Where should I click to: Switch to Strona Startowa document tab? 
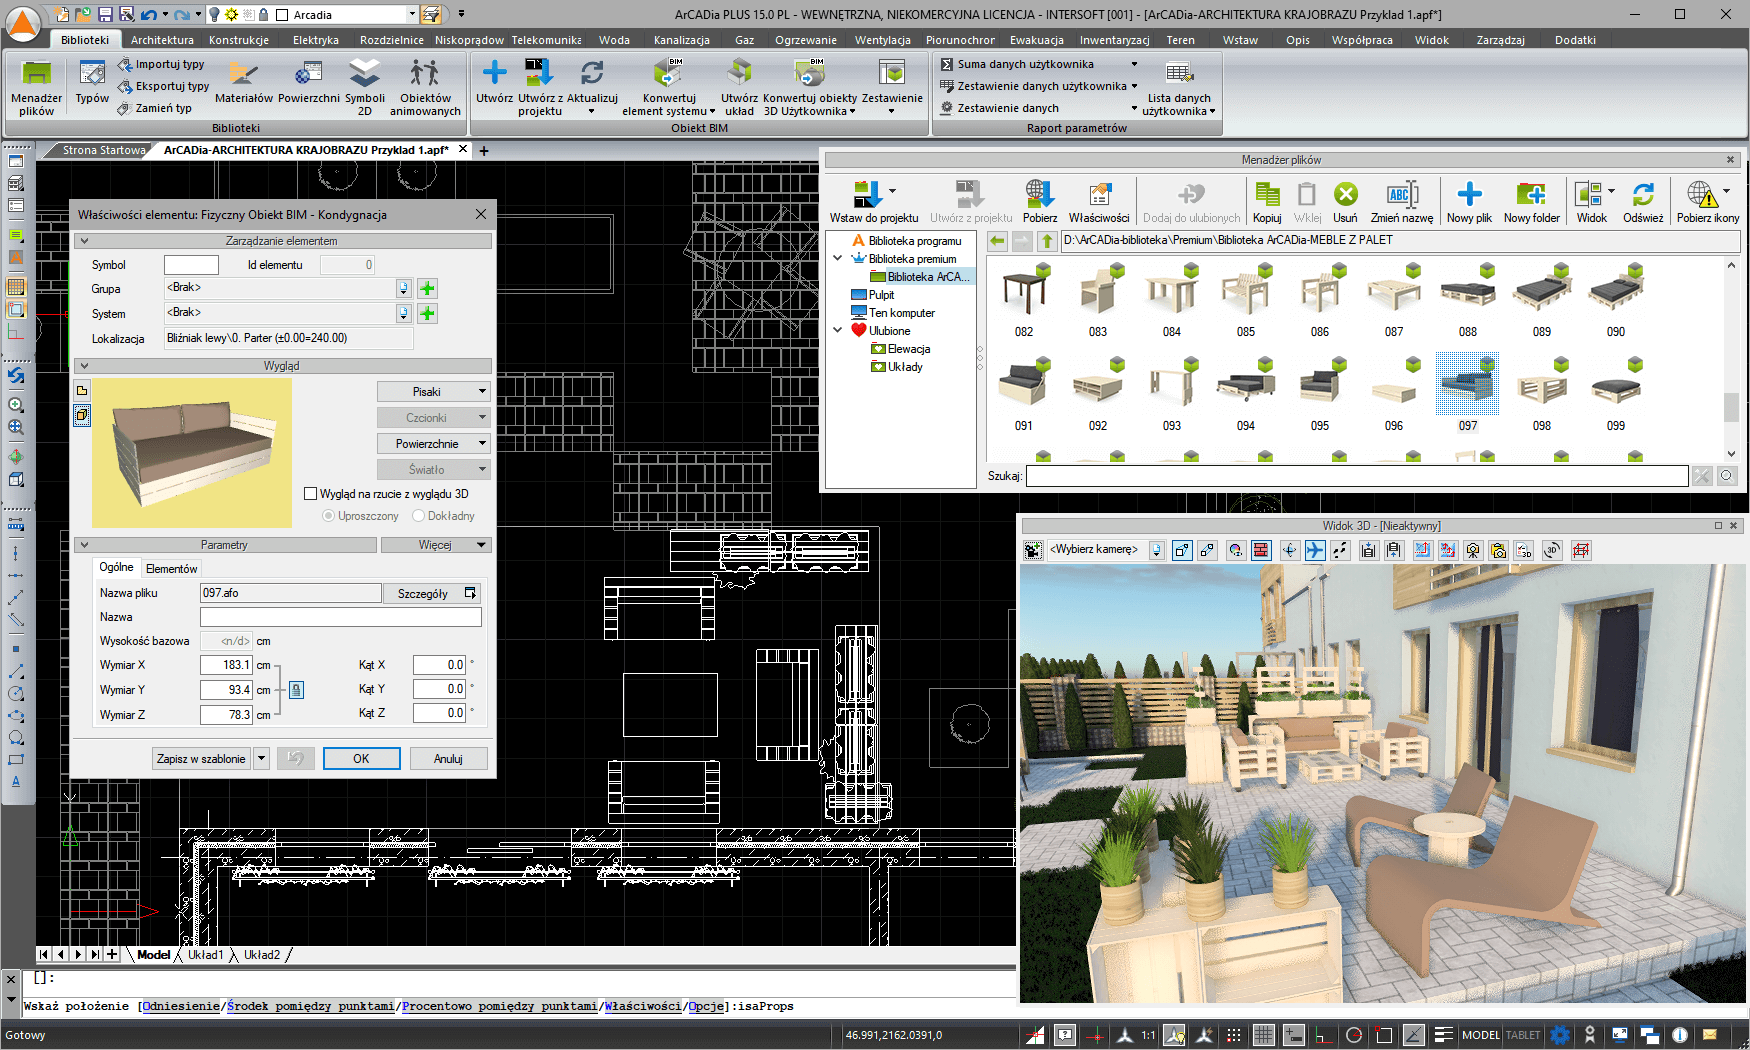pyautogui.click(x=104, y=150)
